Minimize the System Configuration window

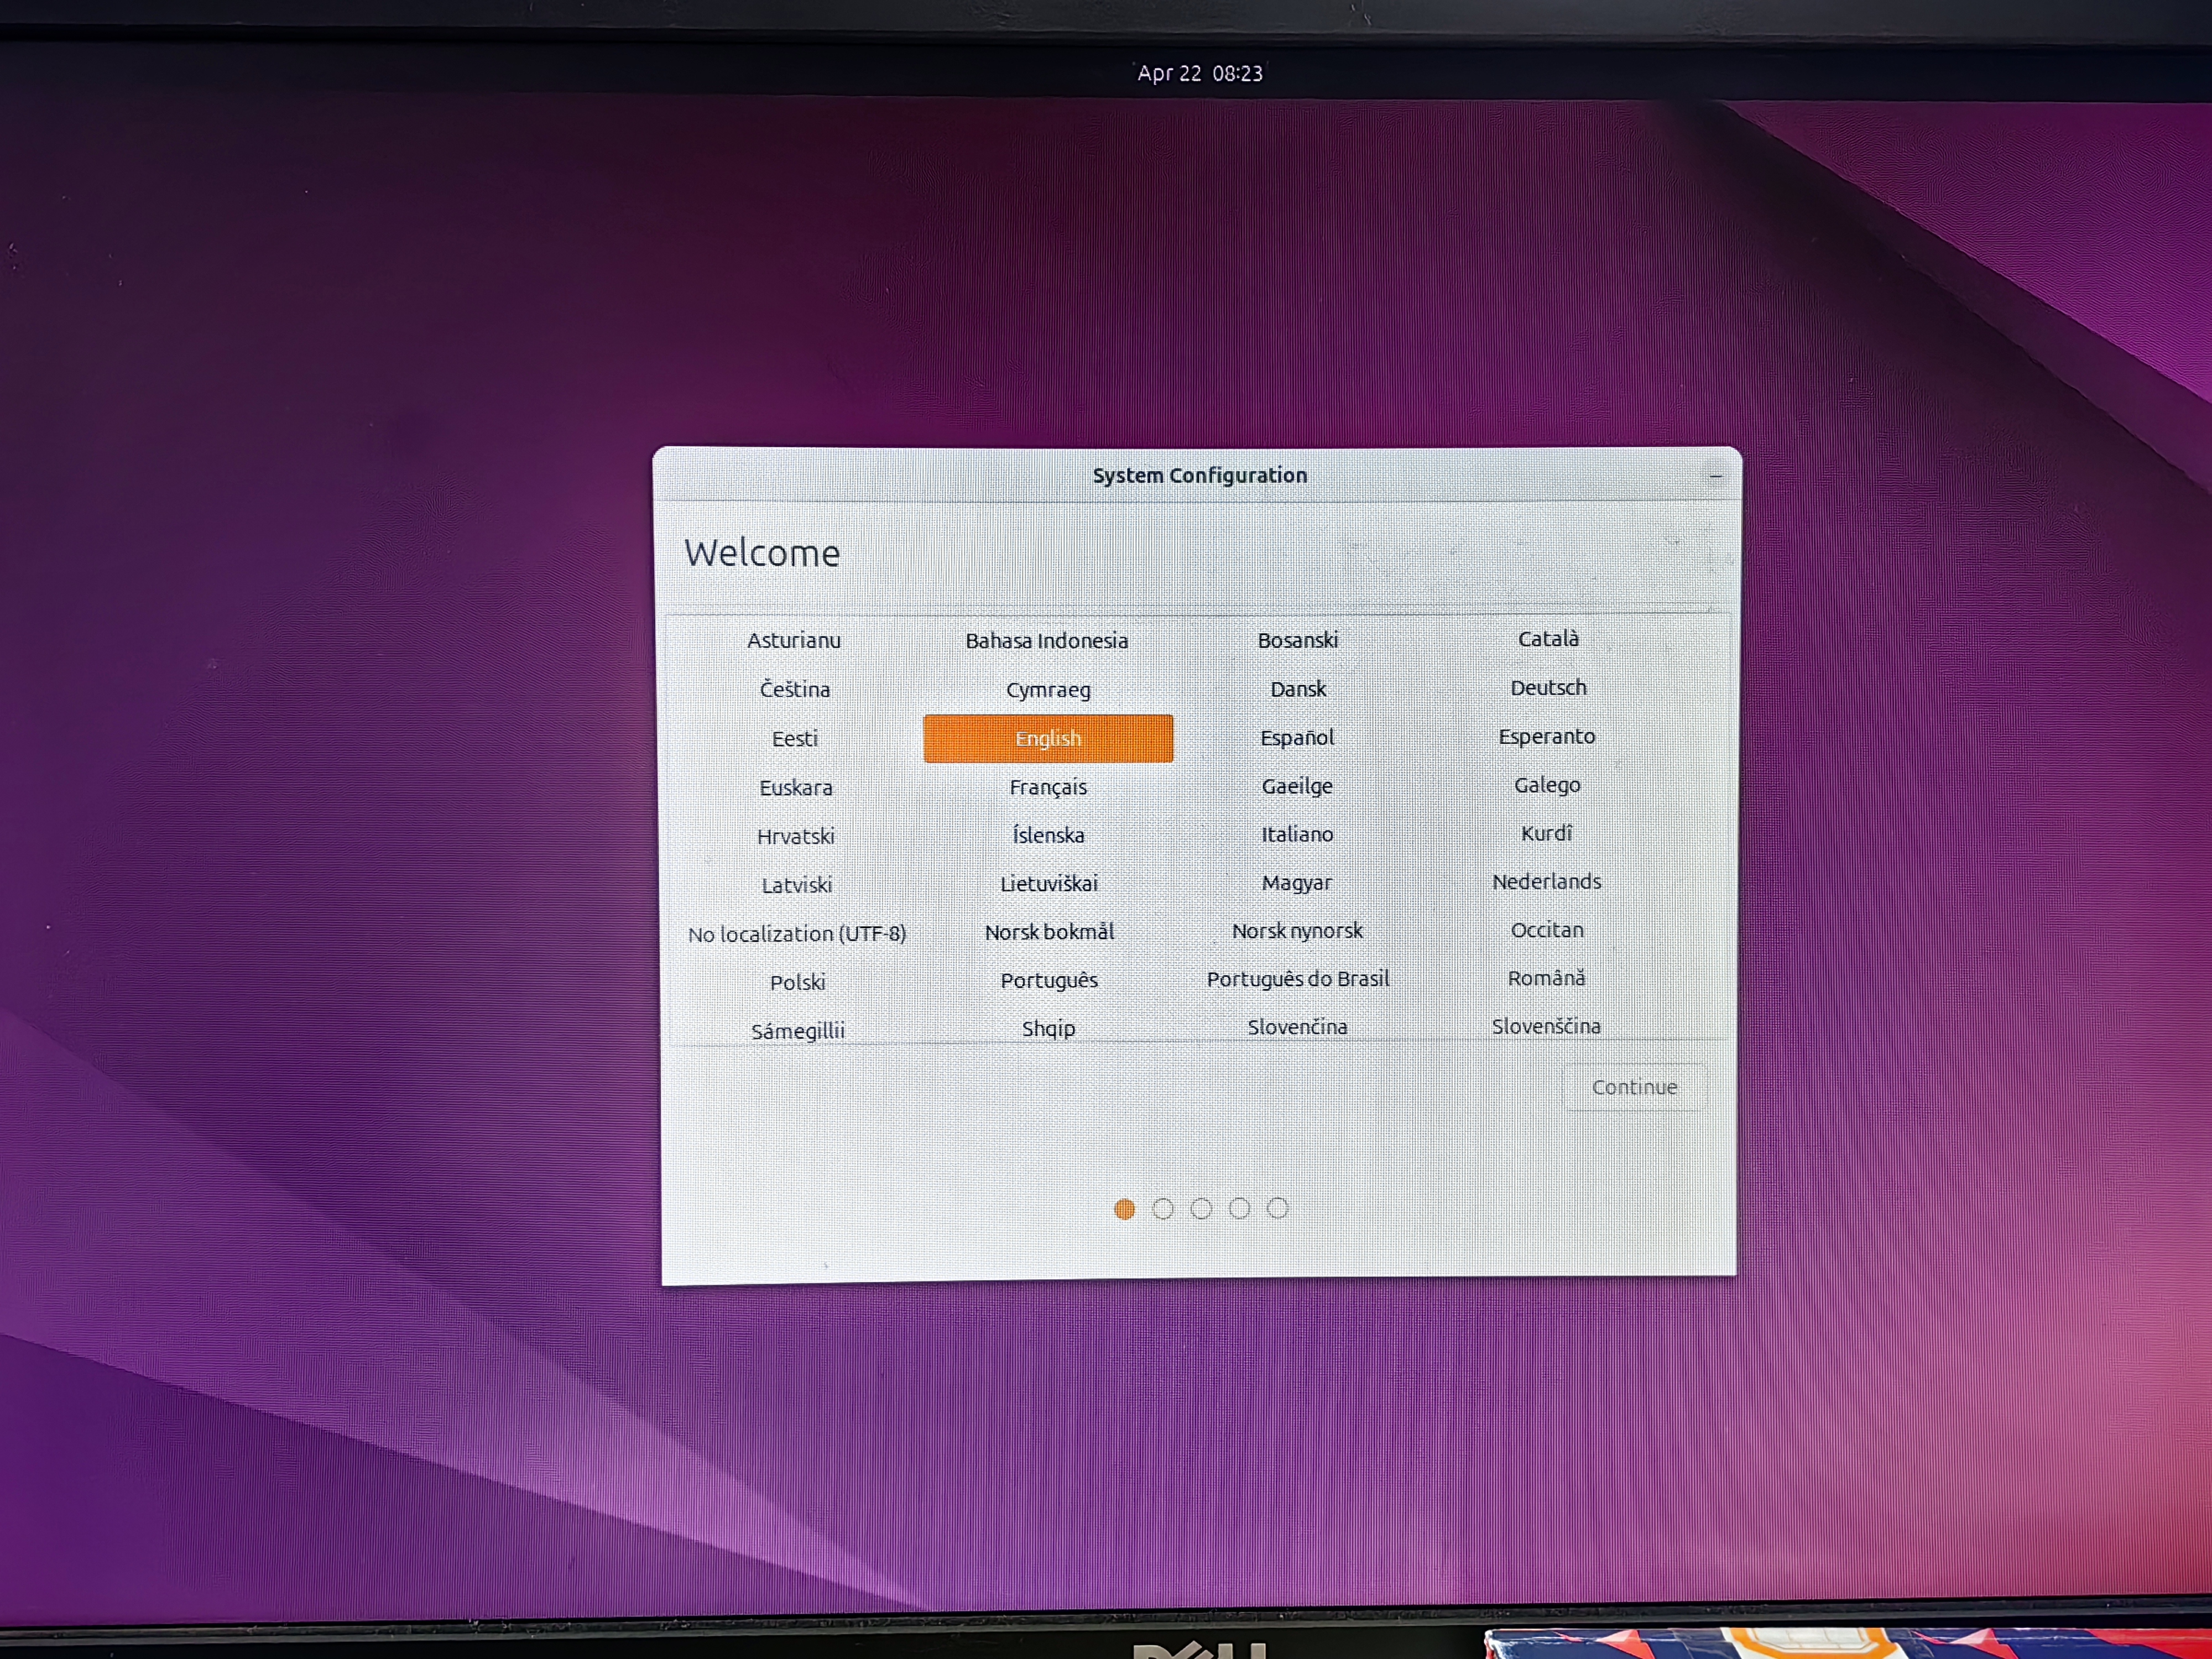click(x=1715, y=476)
